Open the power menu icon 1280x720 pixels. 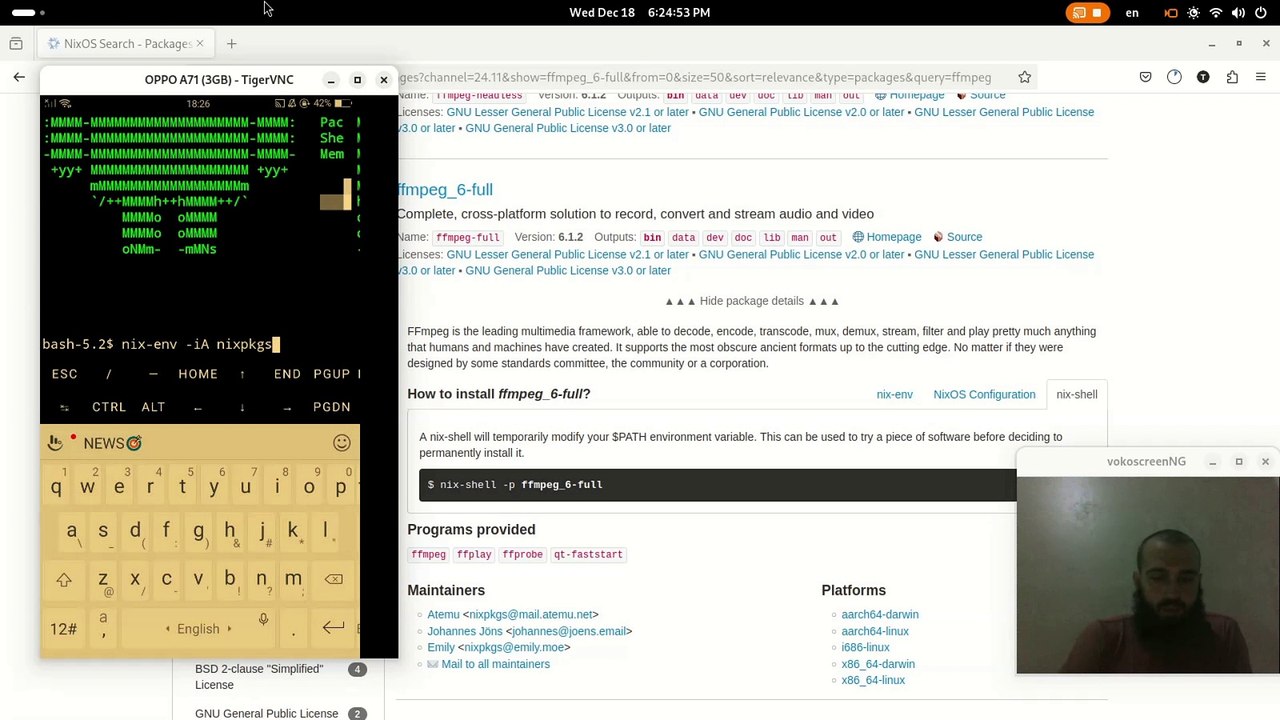[1260, 13]
